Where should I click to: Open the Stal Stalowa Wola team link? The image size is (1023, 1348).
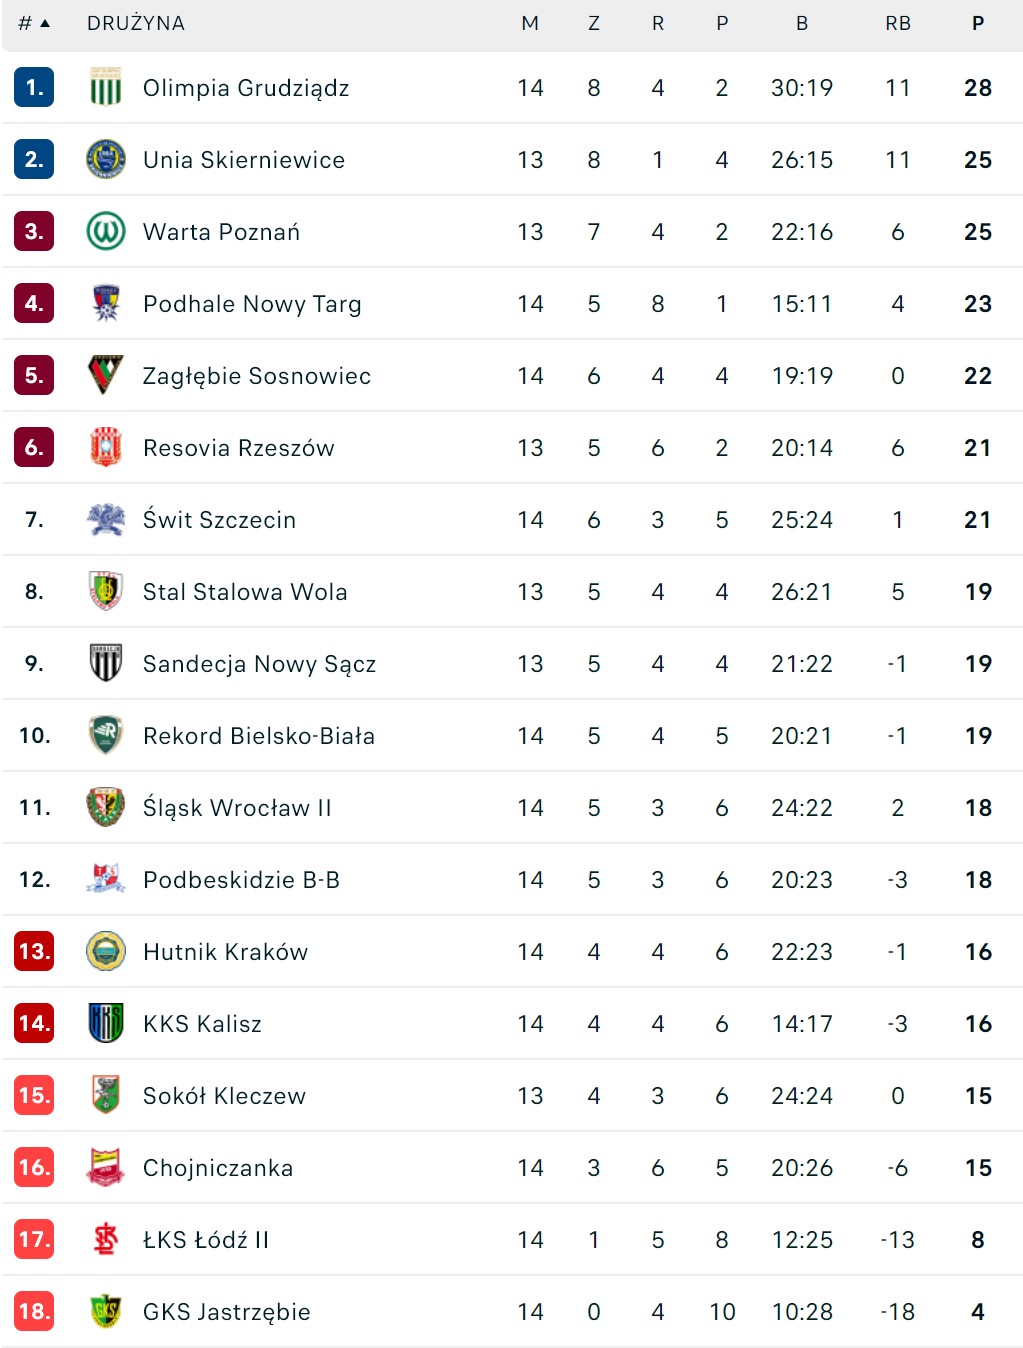click(245, 592)
